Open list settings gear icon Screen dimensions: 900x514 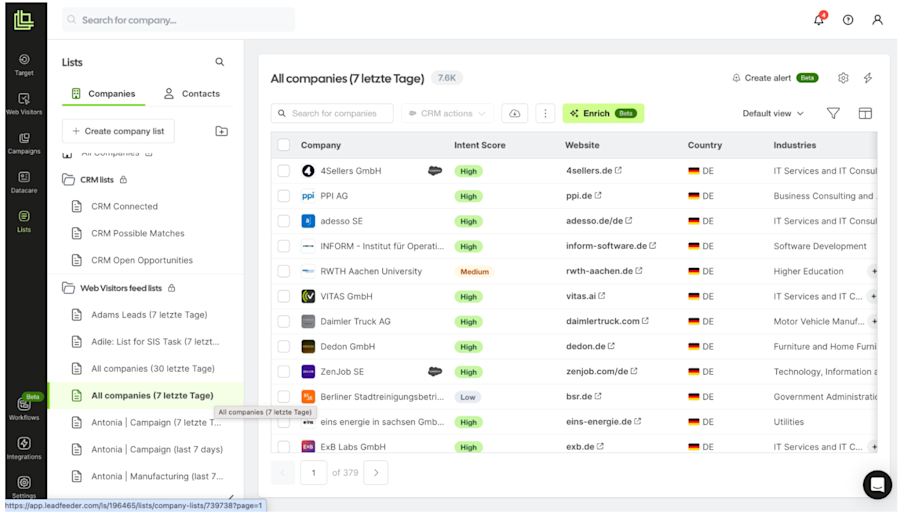[x=843, y=78]
